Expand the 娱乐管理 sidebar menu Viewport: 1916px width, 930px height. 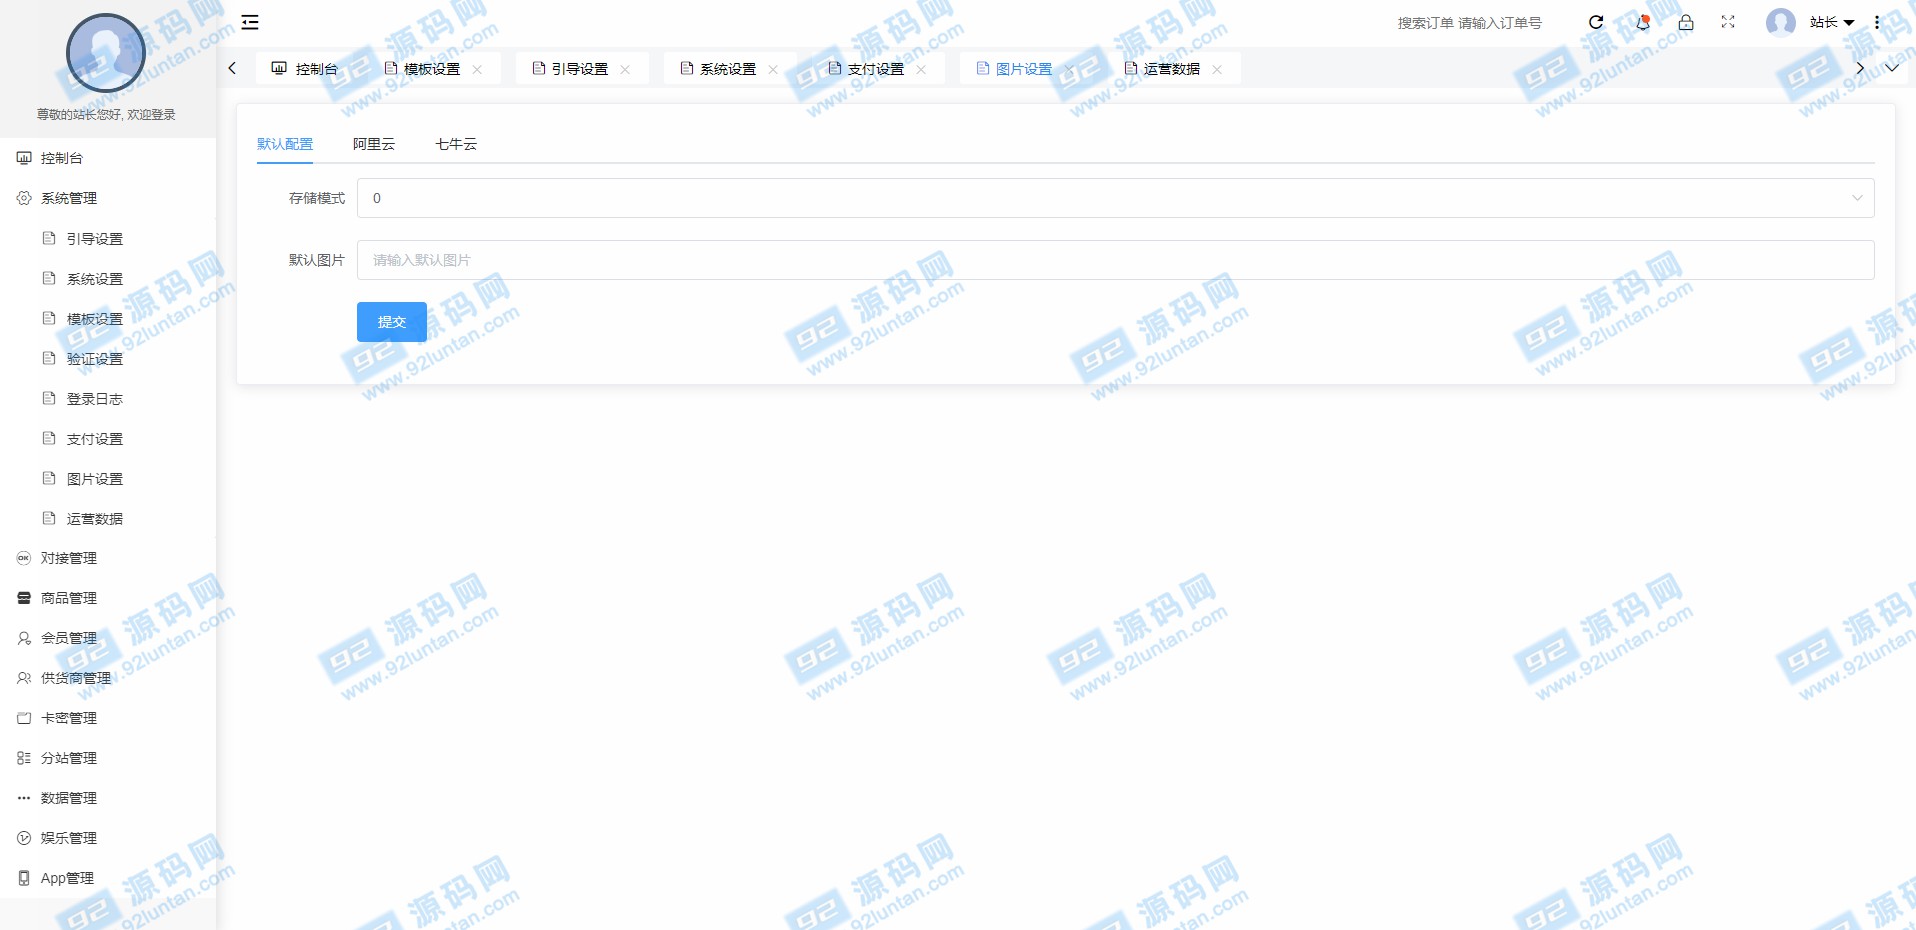[108, 838]
